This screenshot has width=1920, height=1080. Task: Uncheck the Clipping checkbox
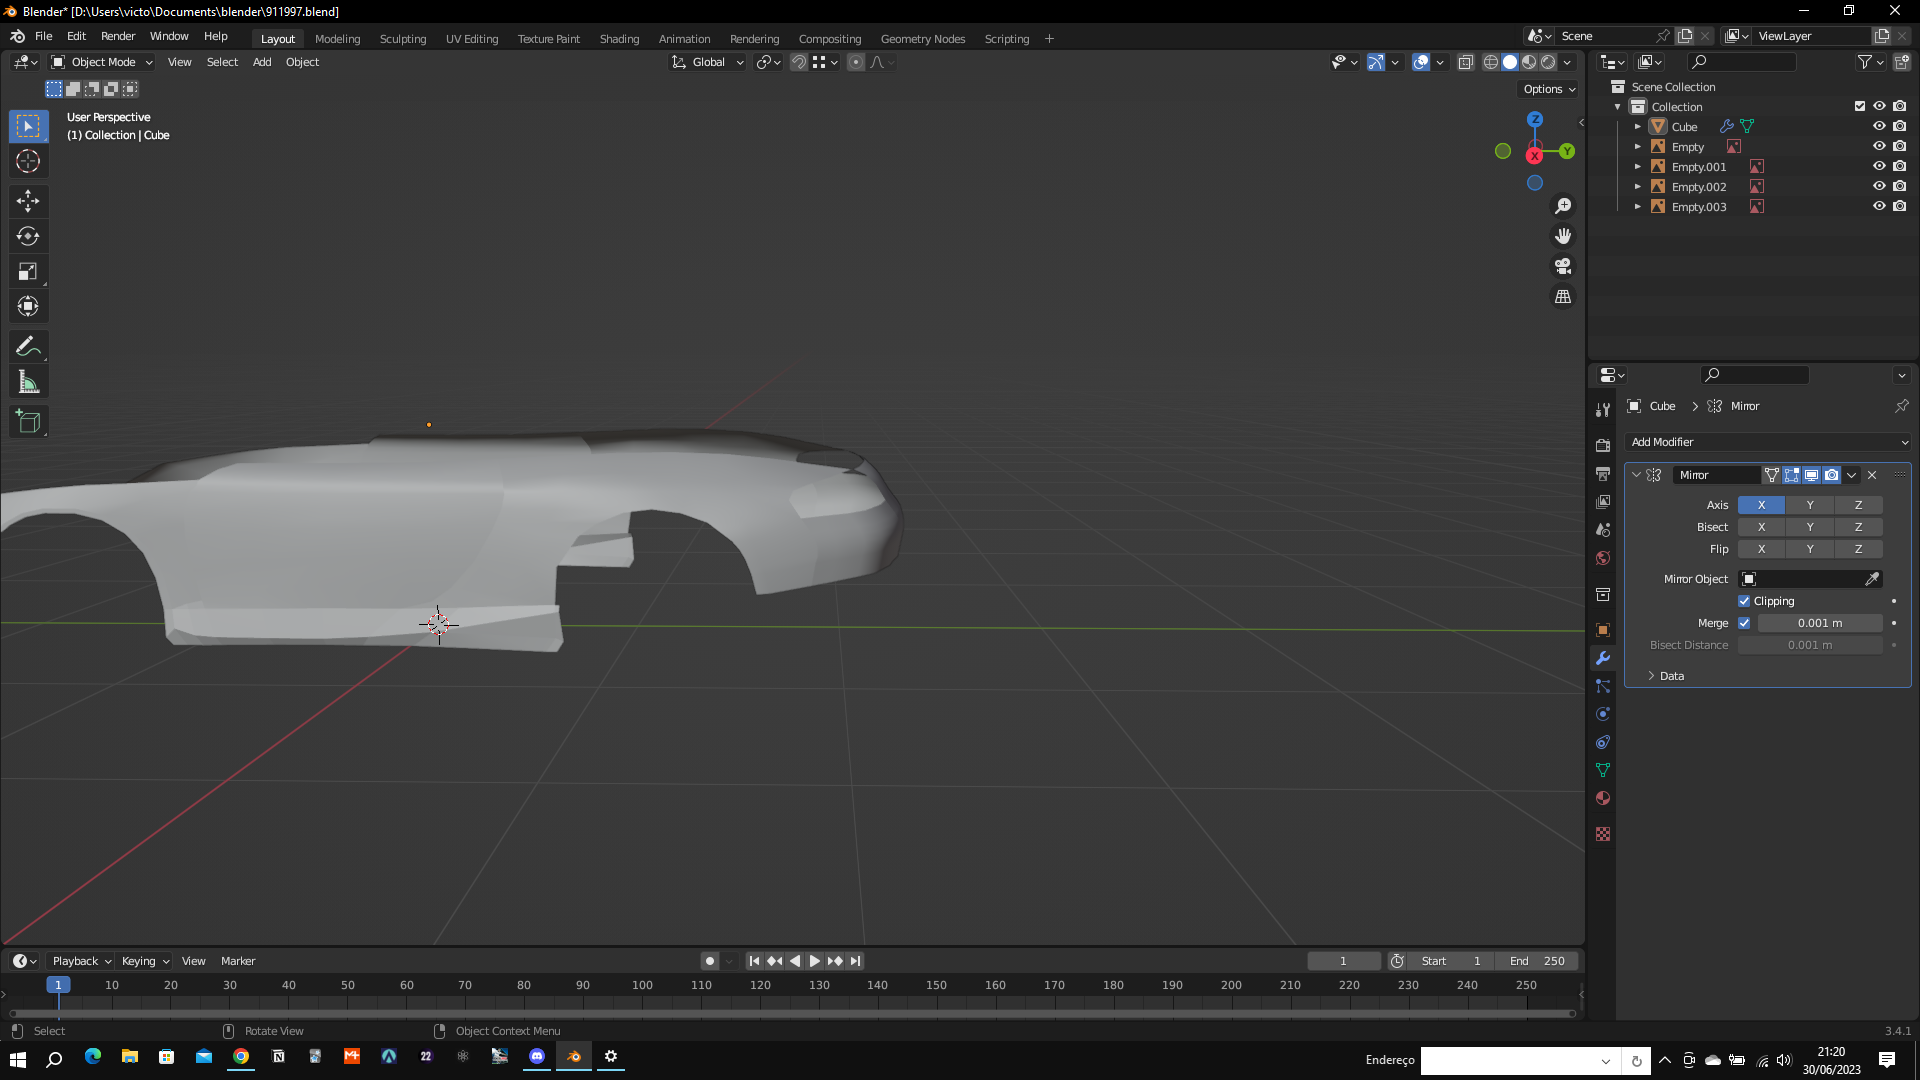1744,601
